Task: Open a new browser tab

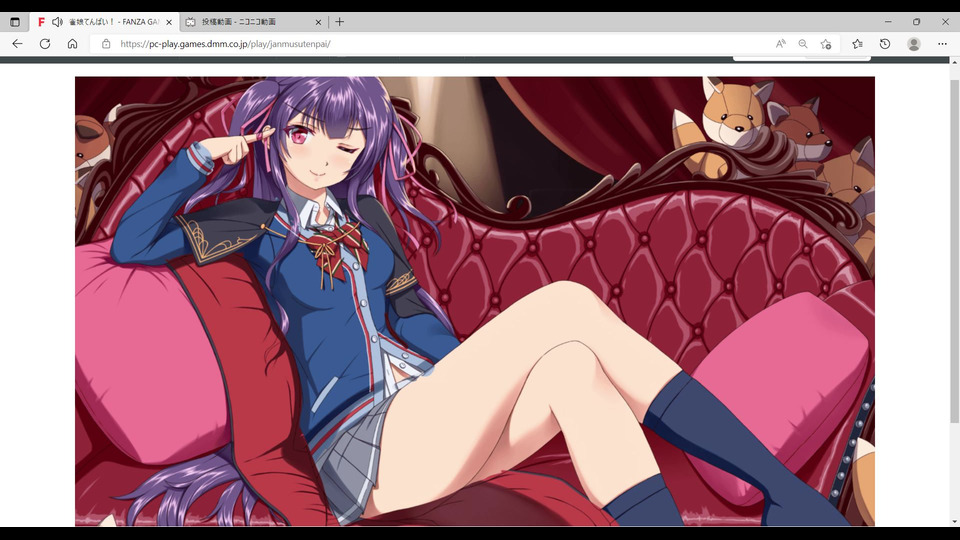Action: coord(340,22)
